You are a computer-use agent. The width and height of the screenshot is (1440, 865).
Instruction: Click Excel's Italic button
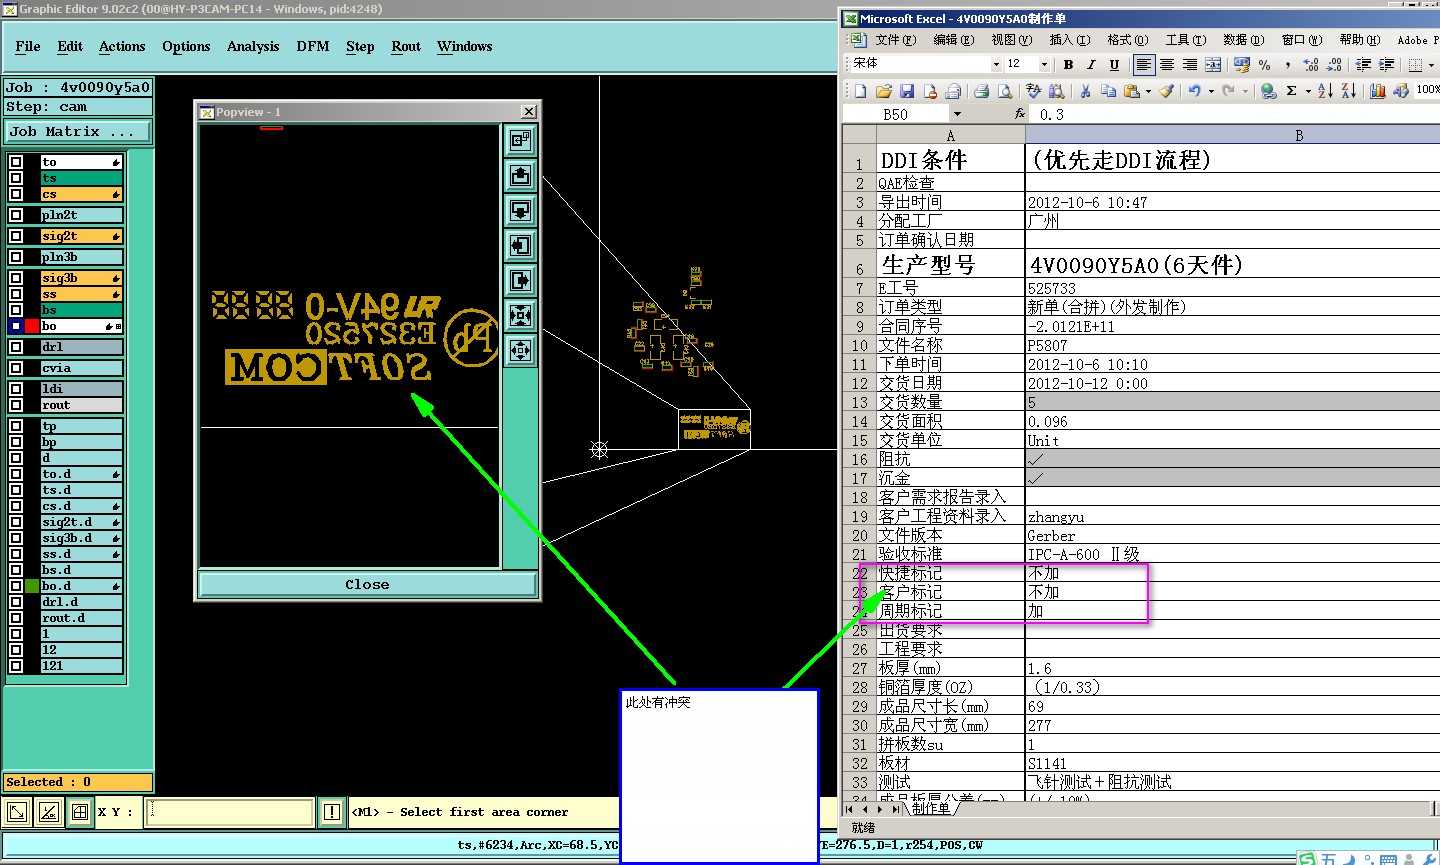coord(1091,64)
